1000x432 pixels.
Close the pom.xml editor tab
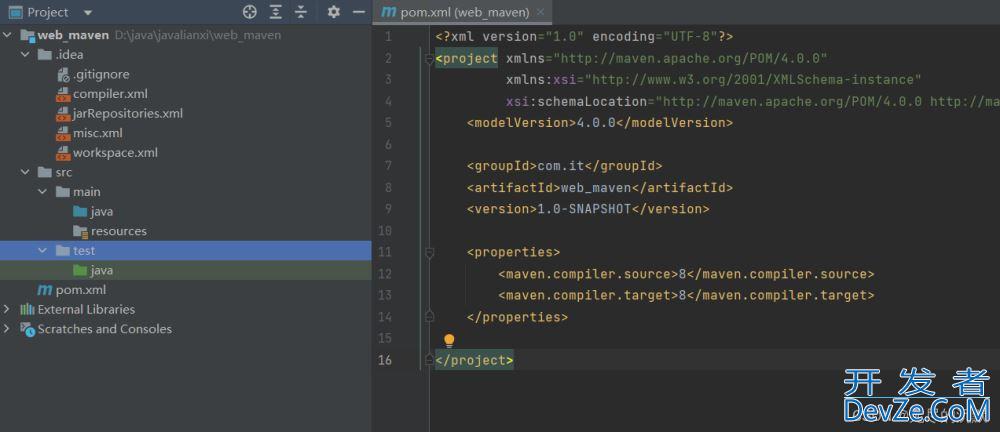pos(541,12)
